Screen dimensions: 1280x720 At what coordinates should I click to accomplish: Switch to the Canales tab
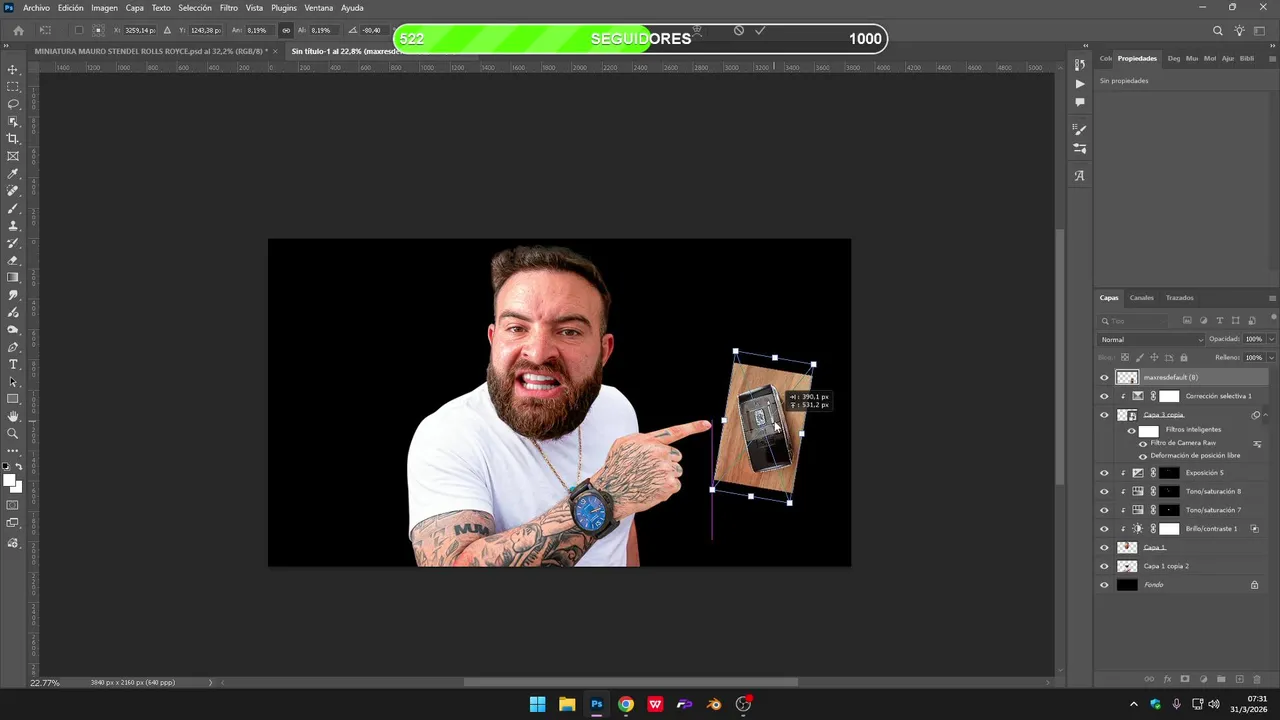pyautogui.click(x=1141, y=298)
